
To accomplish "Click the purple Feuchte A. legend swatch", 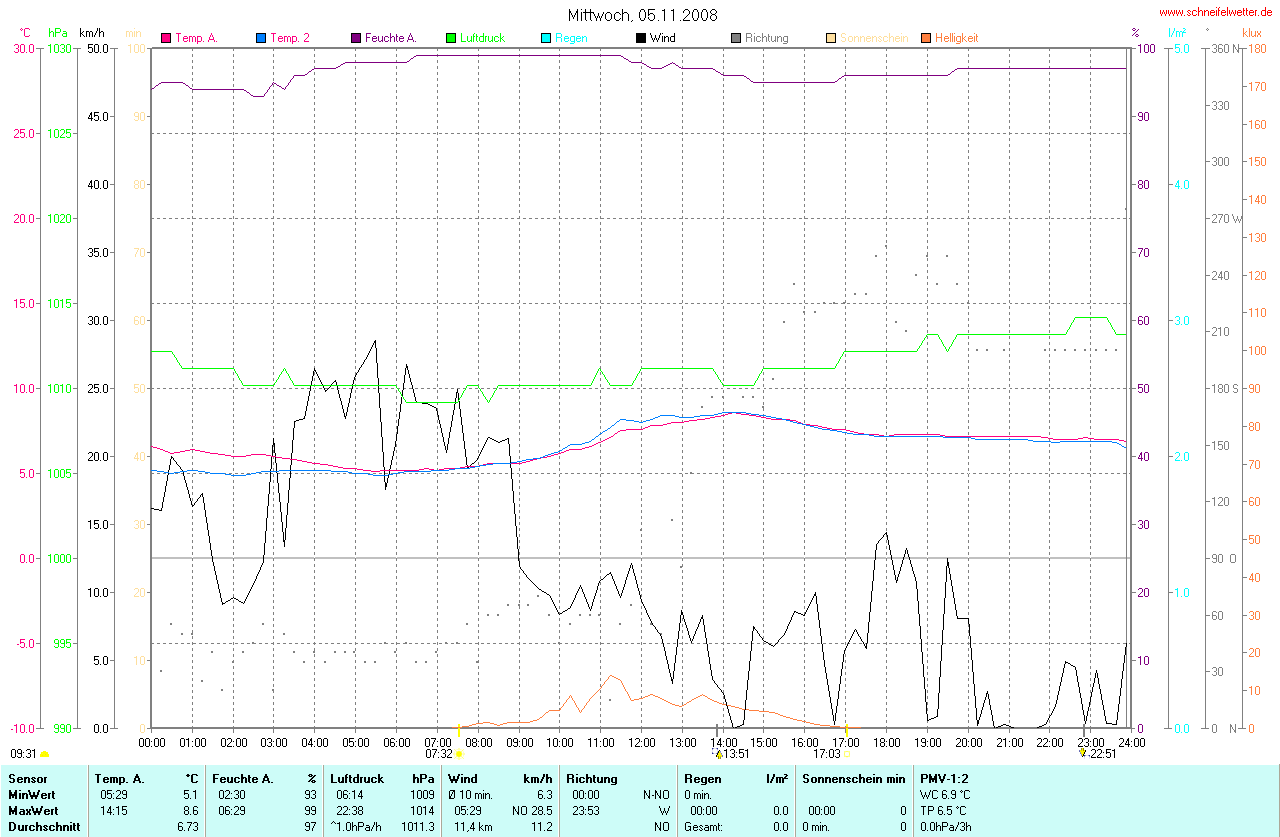I will click(x=356, y=38).
